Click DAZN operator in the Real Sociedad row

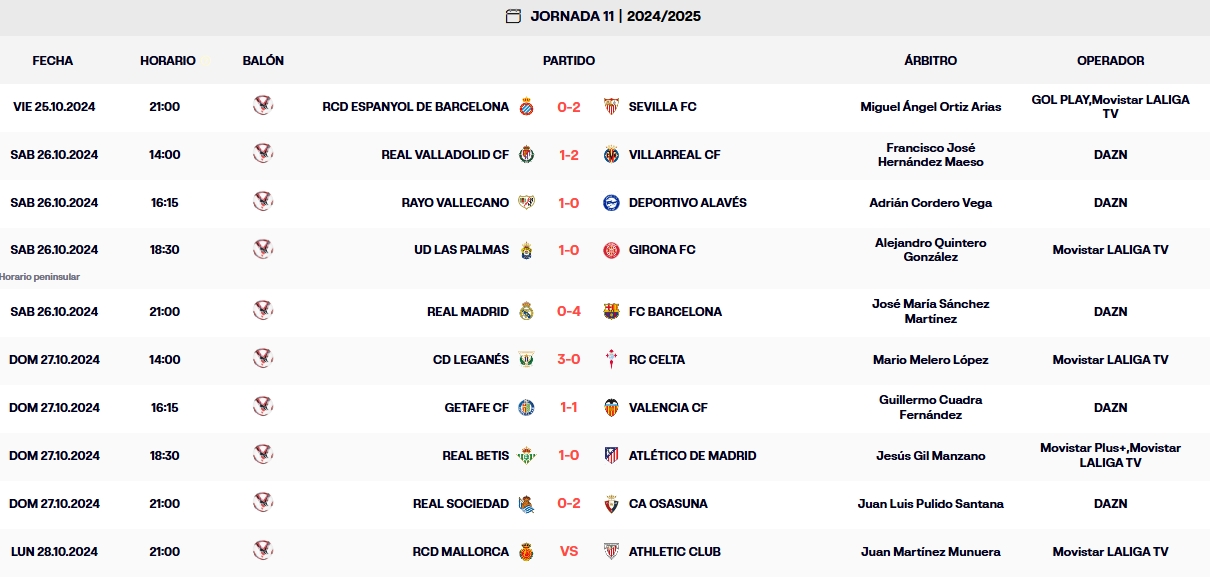1112,504
